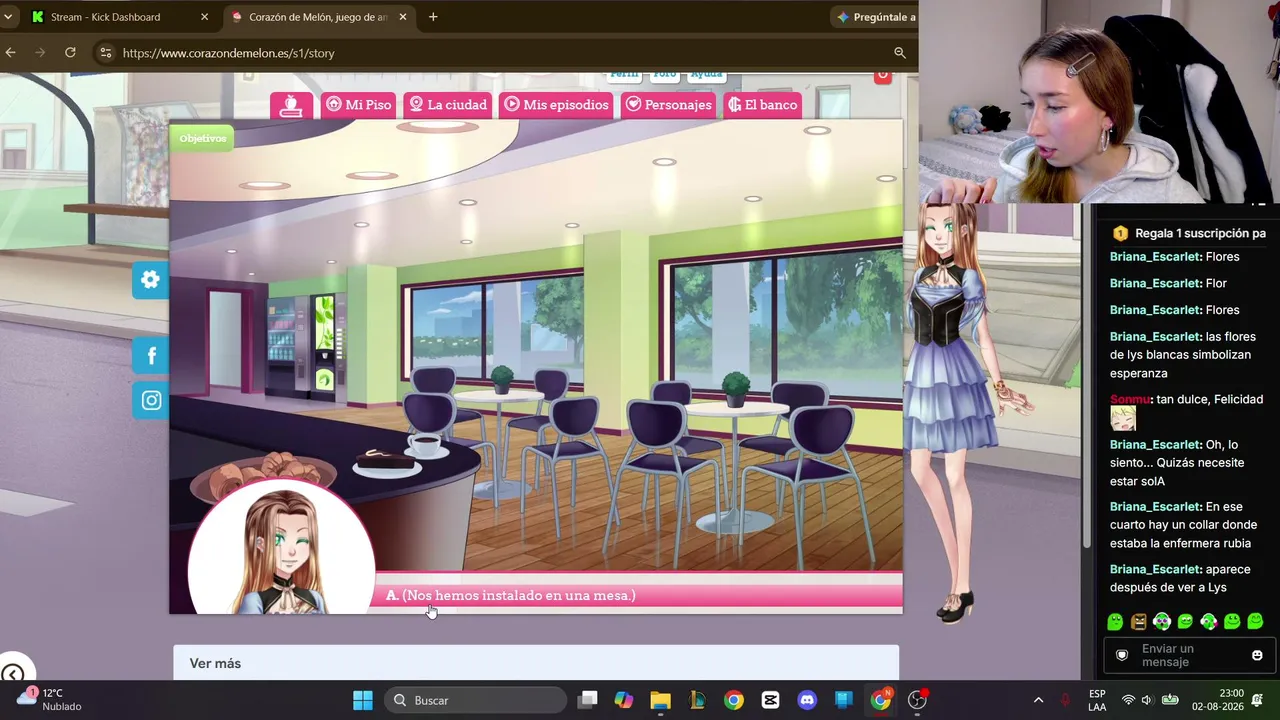Click the character portrait avatar
1280x720 pixels.
click(x=281, y=547)
